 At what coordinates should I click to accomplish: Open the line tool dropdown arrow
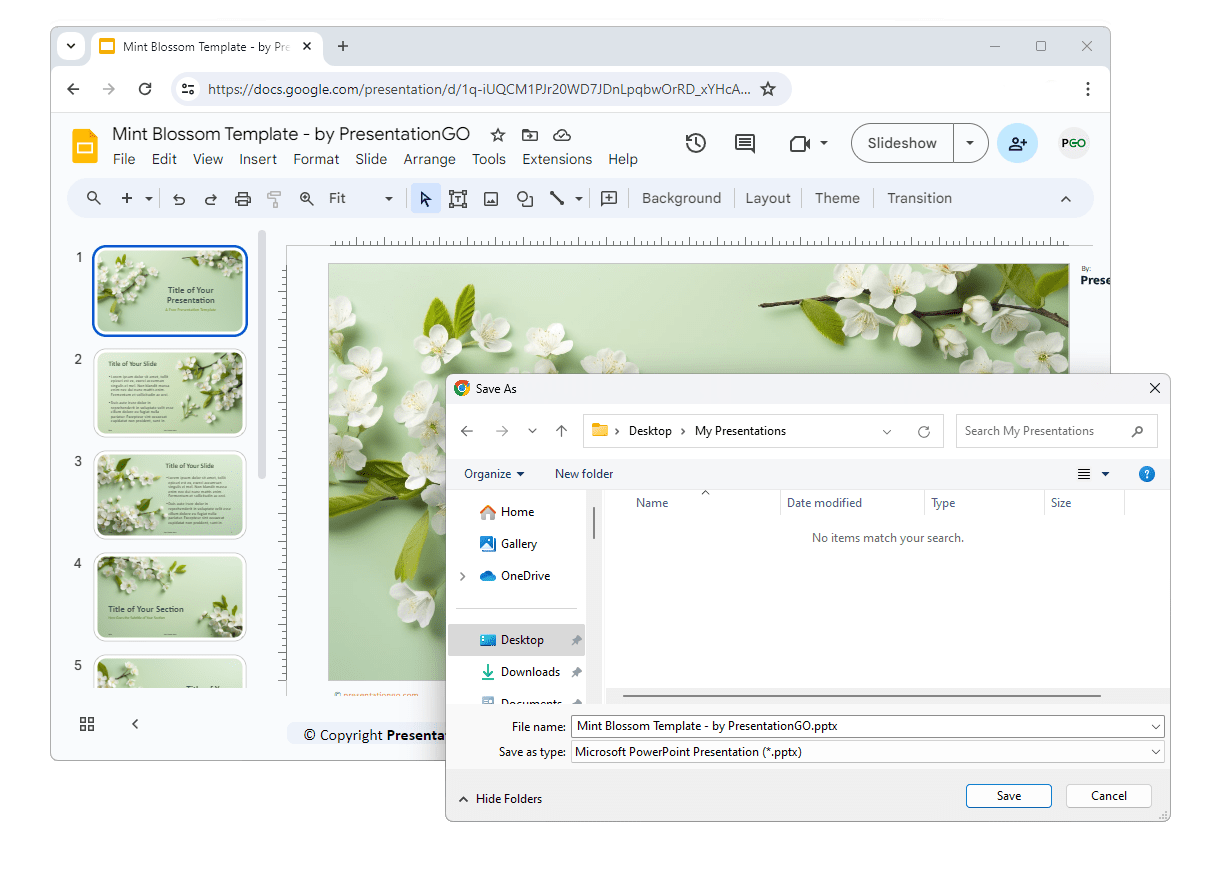[579, 199]
